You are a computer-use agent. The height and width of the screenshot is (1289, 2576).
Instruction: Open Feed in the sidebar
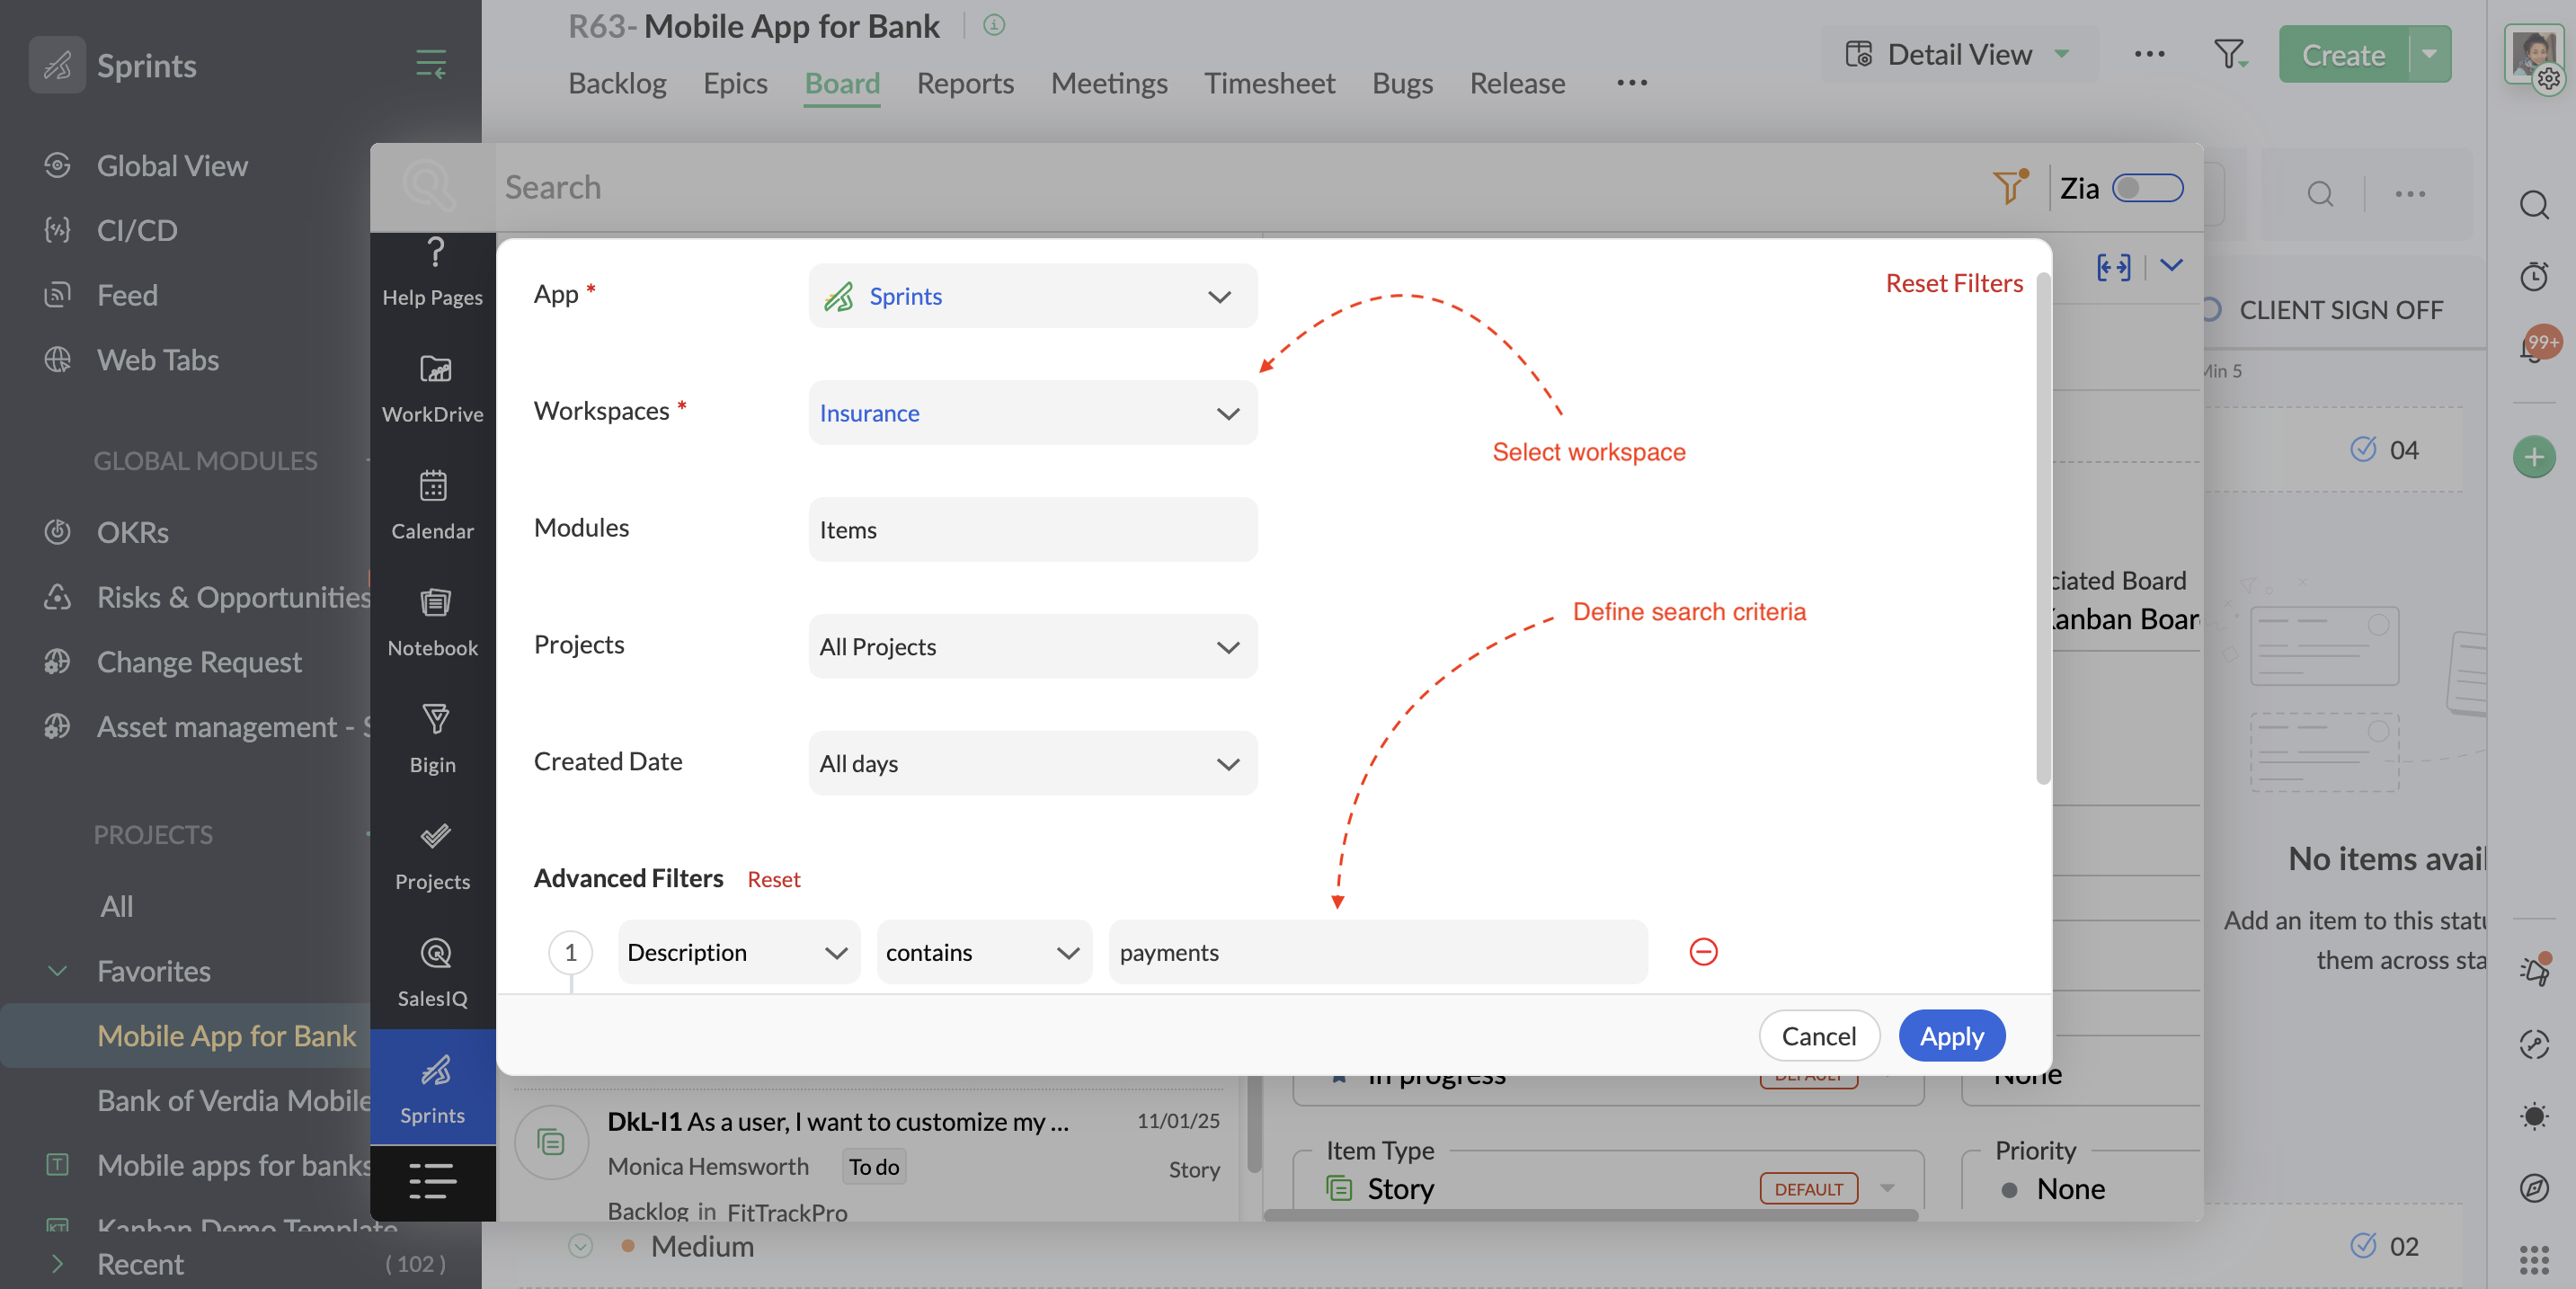[127, 295]
